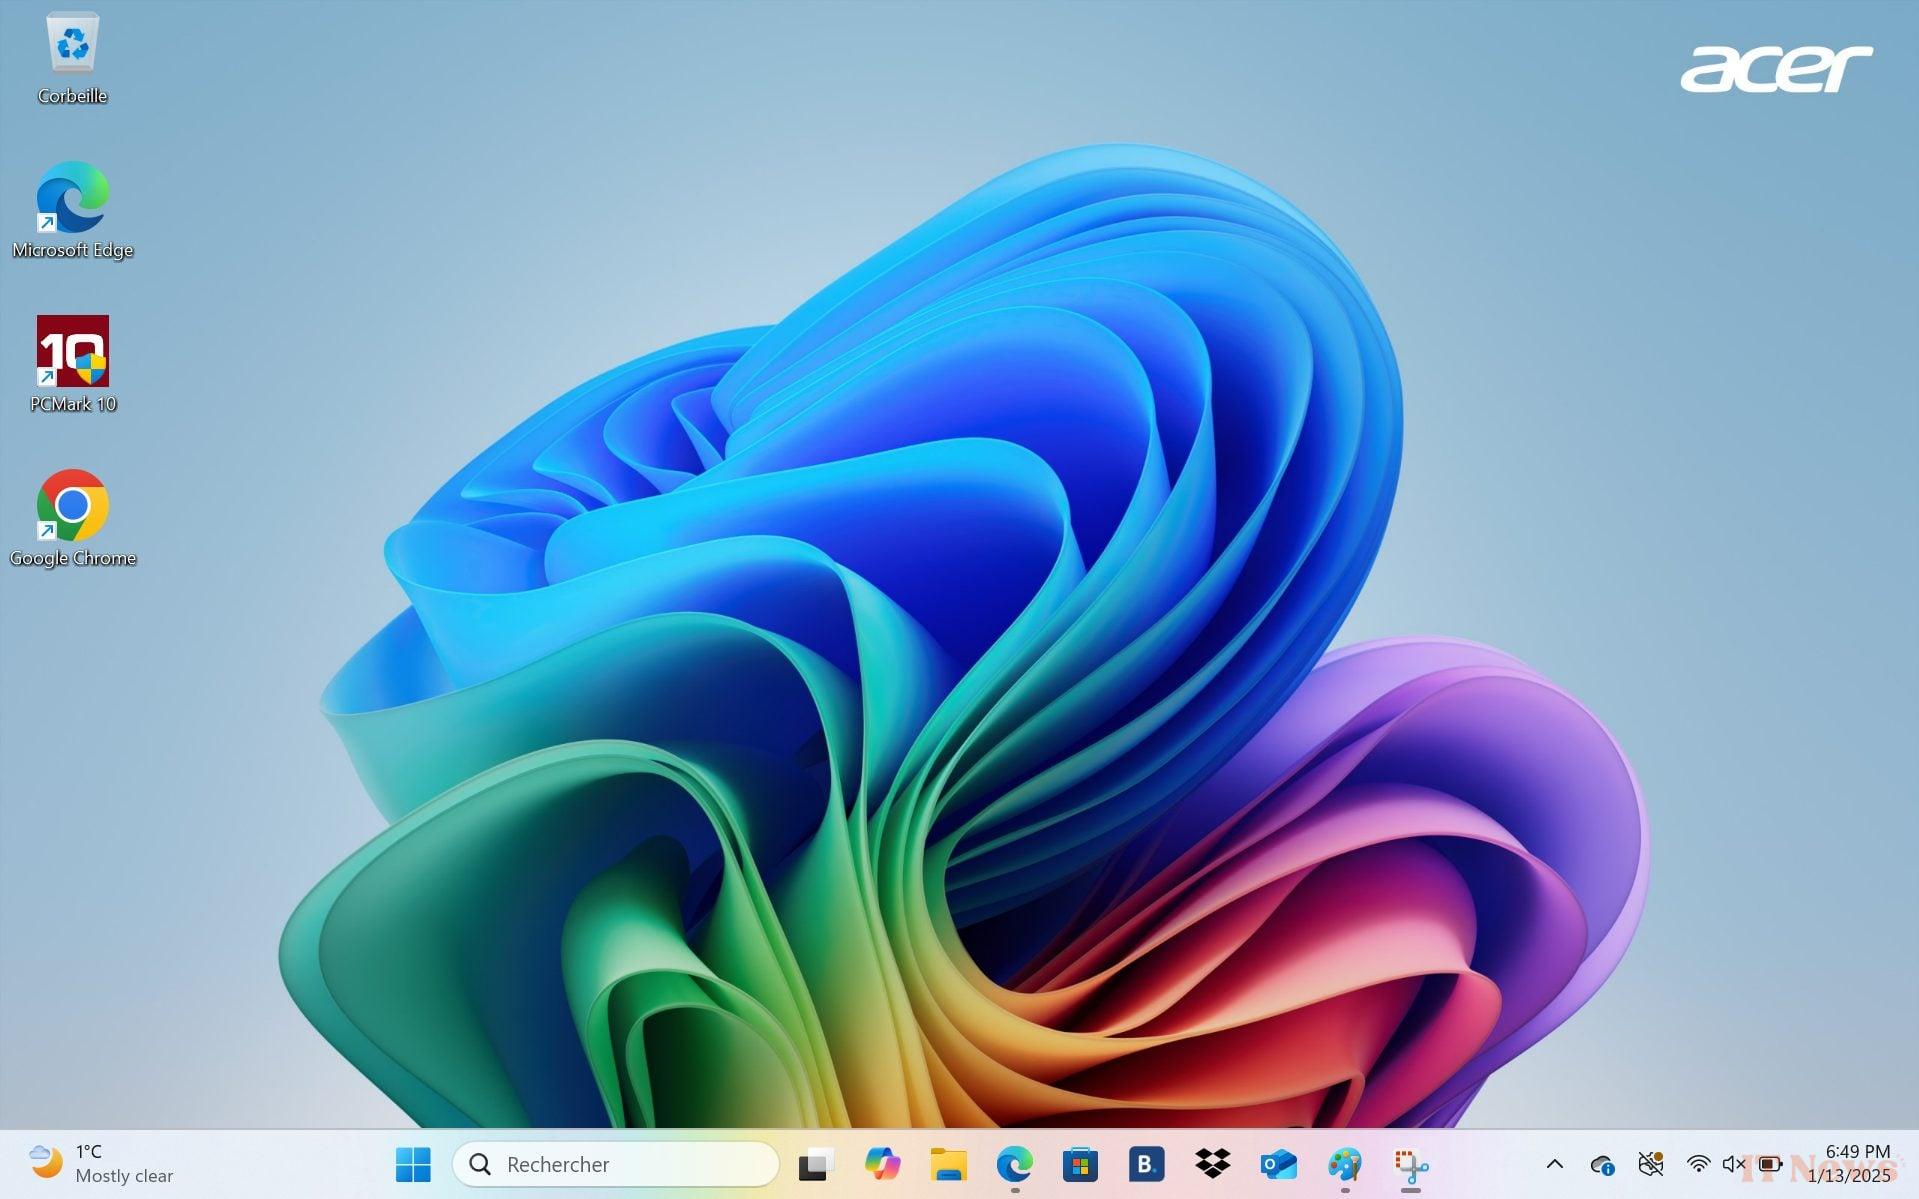The height and width of the screenshot is (1199, 1919).
Task: Open Microsoft Store from the taskbar
Action: [1080, 1164]
